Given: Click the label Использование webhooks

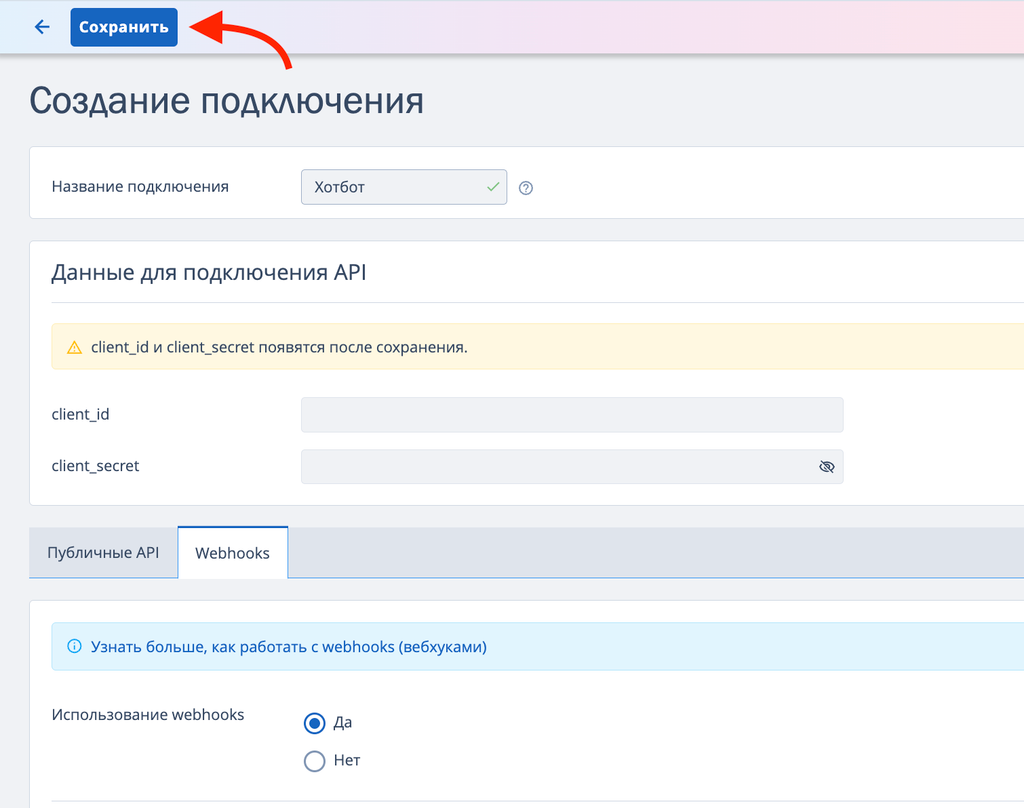Looking at the screenshot, I should [x=148, y=715].
